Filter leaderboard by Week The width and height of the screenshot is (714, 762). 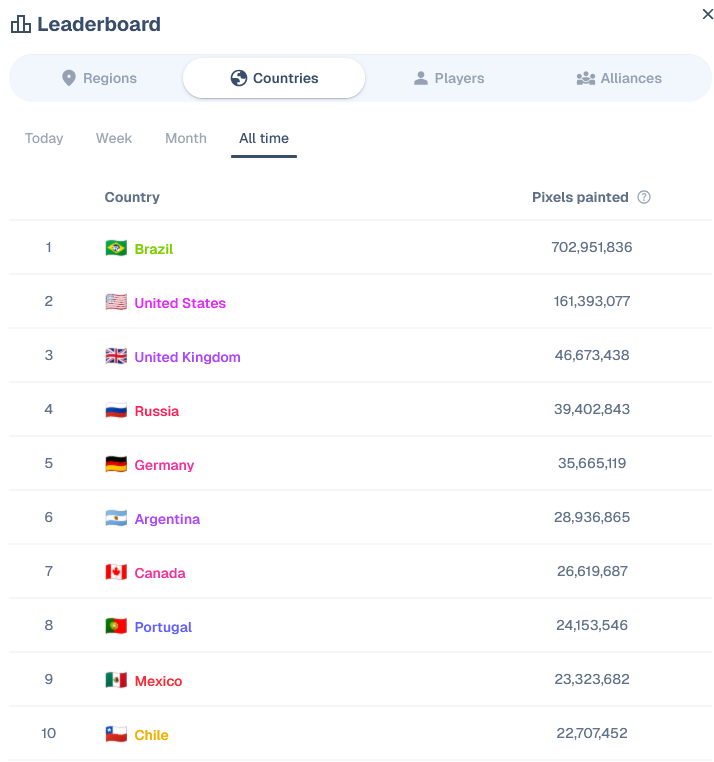click(114, 139)
